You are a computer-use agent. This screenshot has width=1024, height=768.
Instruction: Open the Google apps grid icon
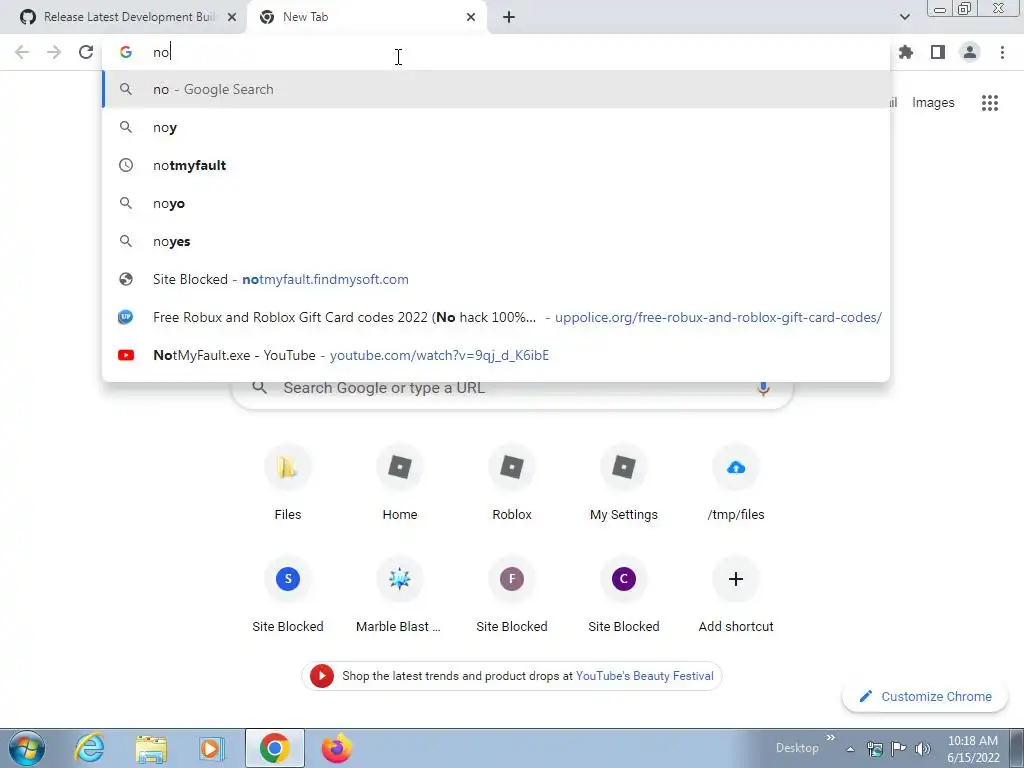(990, 103)
